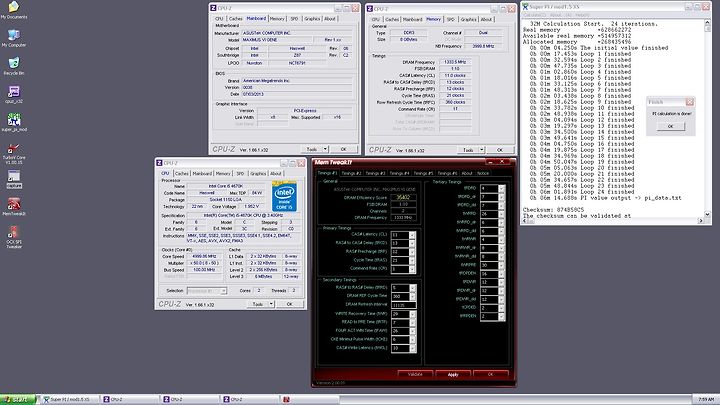Open the Graphics tab in the CPU-Z CPU window
The width and height of the screenshot is (720, 405).
(258, 174)
